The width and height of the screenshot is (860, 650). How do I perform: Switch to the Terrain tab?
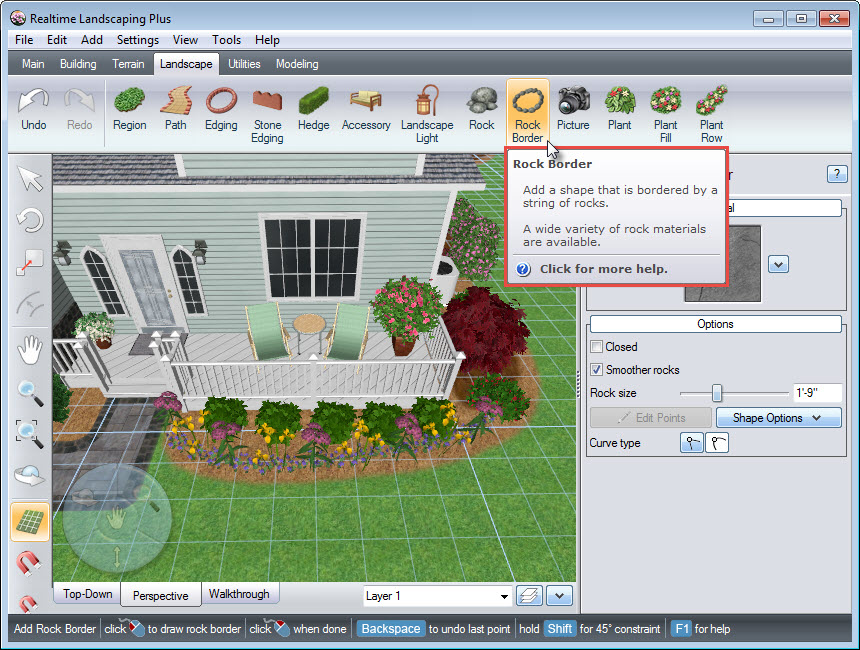coord(128,64)
